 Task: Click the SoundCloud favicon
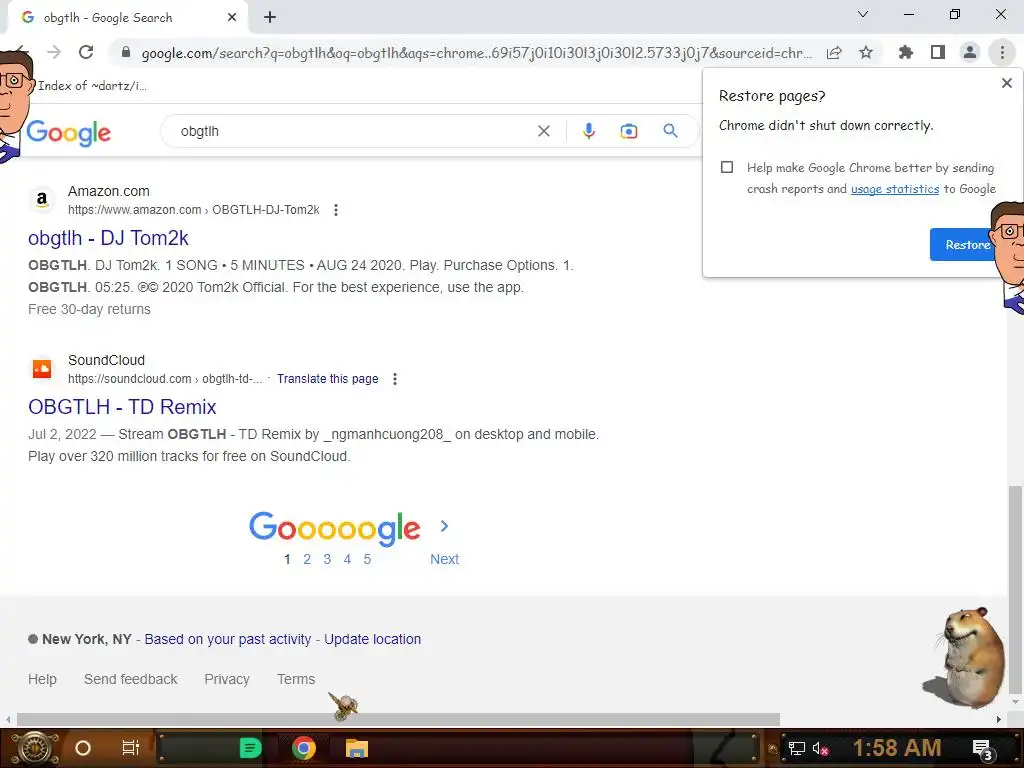pyautogui.click(x=42, y=369)
